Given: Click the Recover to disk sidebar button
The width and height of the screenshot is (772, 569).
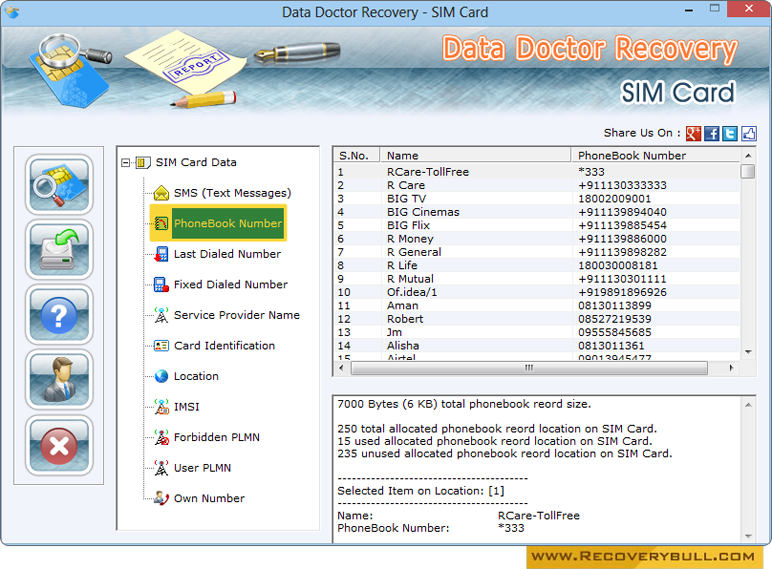Looking at the screenshot, I should point(59,250).
